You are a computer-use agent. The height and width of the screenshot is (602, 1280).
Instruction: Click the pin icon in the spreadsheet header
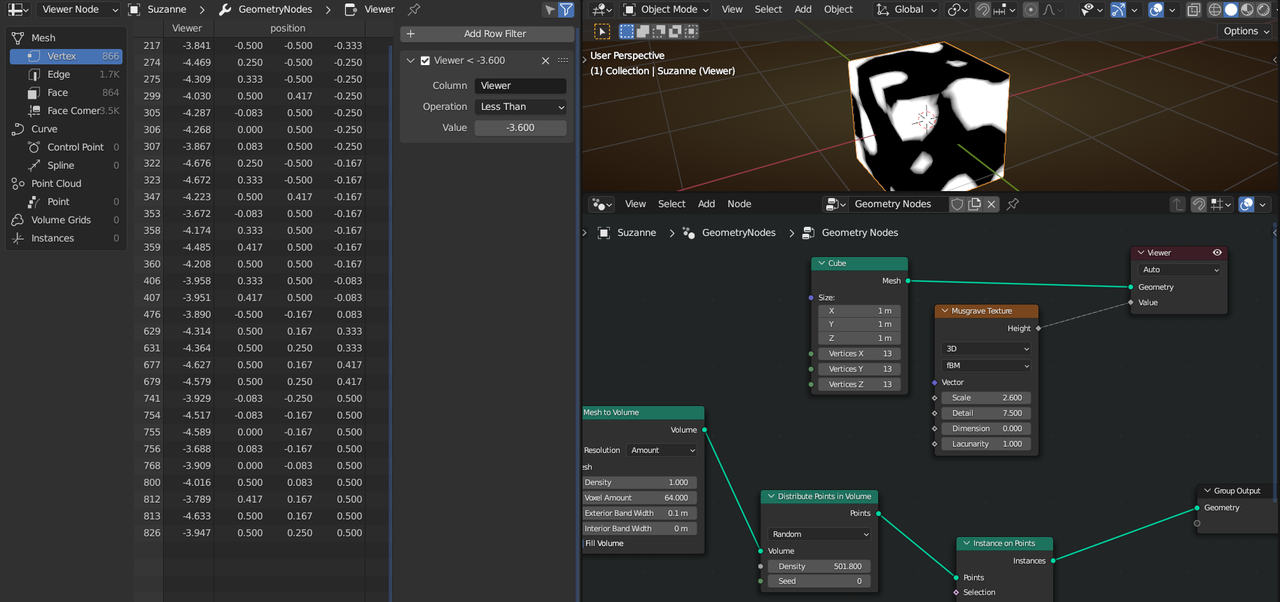pos(414,9)
